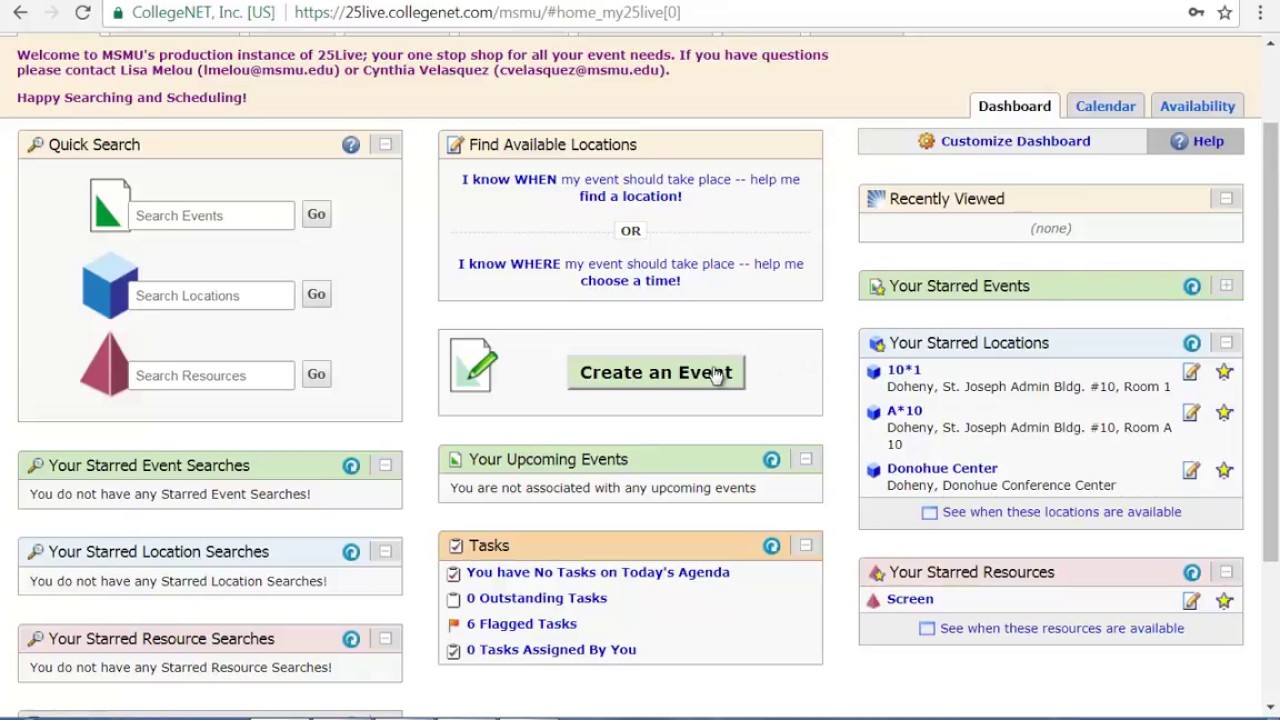The width and height of the screenshot is (1280, 720).
Task: Collapse the Quick Search panel
Action: point(385,145)
